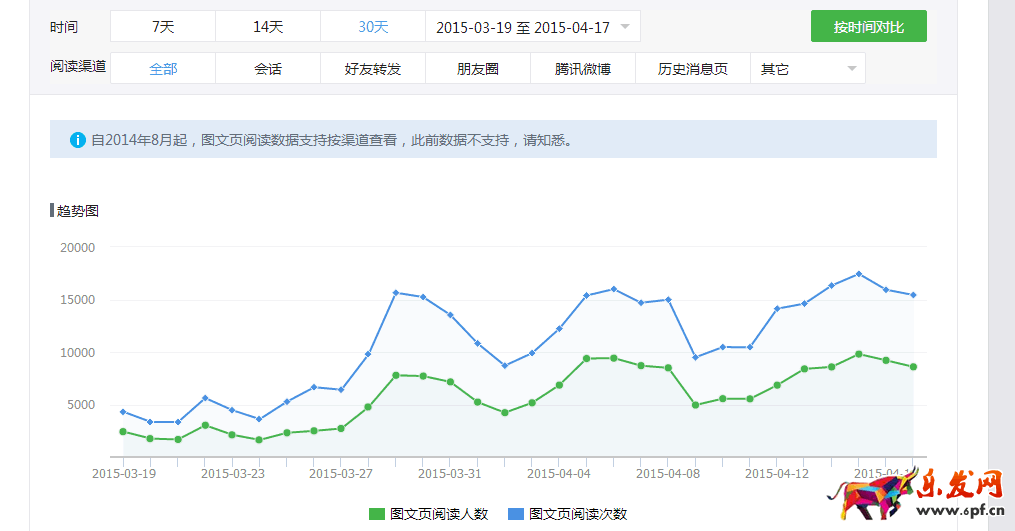Image resolution: width=1015 pixels, height=531 pixels.
Task: Choose the 全部 reading channel
Action: pos(163,69)
